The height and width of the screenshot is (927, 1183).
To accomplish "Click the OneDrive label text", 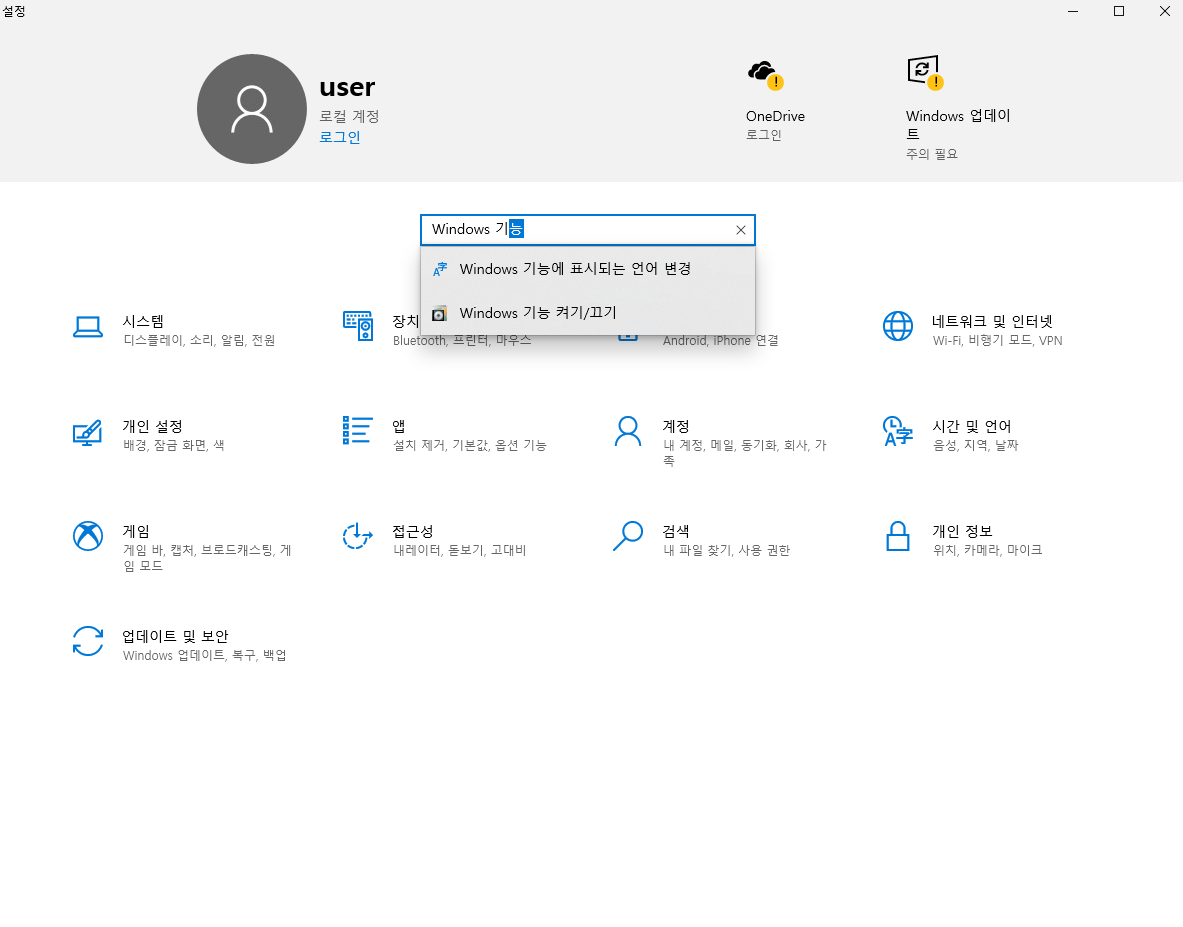I will (x=775, y=116).
